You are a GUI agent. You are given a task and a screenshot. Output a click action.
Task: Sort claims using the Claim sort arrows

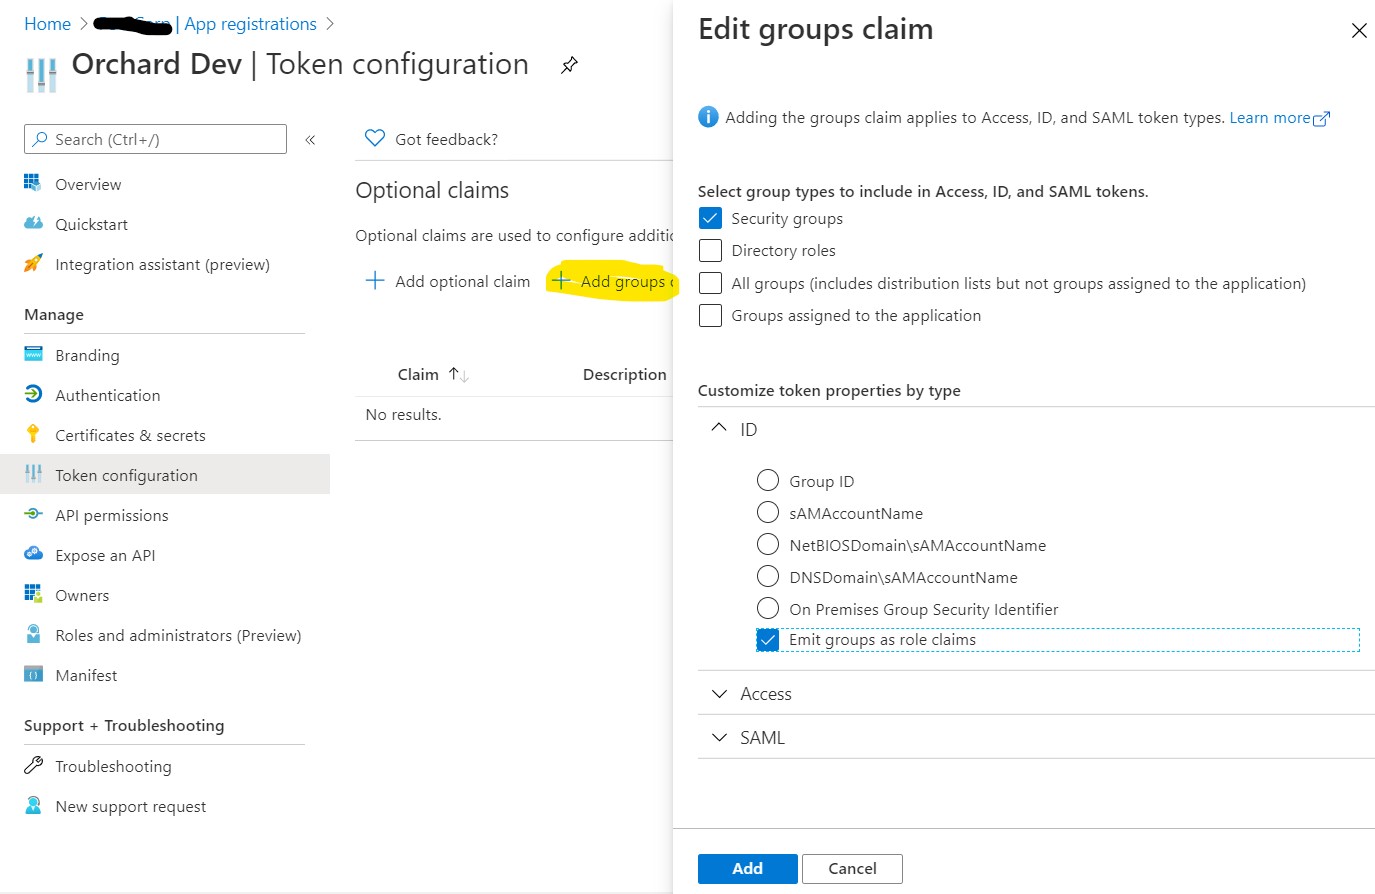tap(459, 374)
